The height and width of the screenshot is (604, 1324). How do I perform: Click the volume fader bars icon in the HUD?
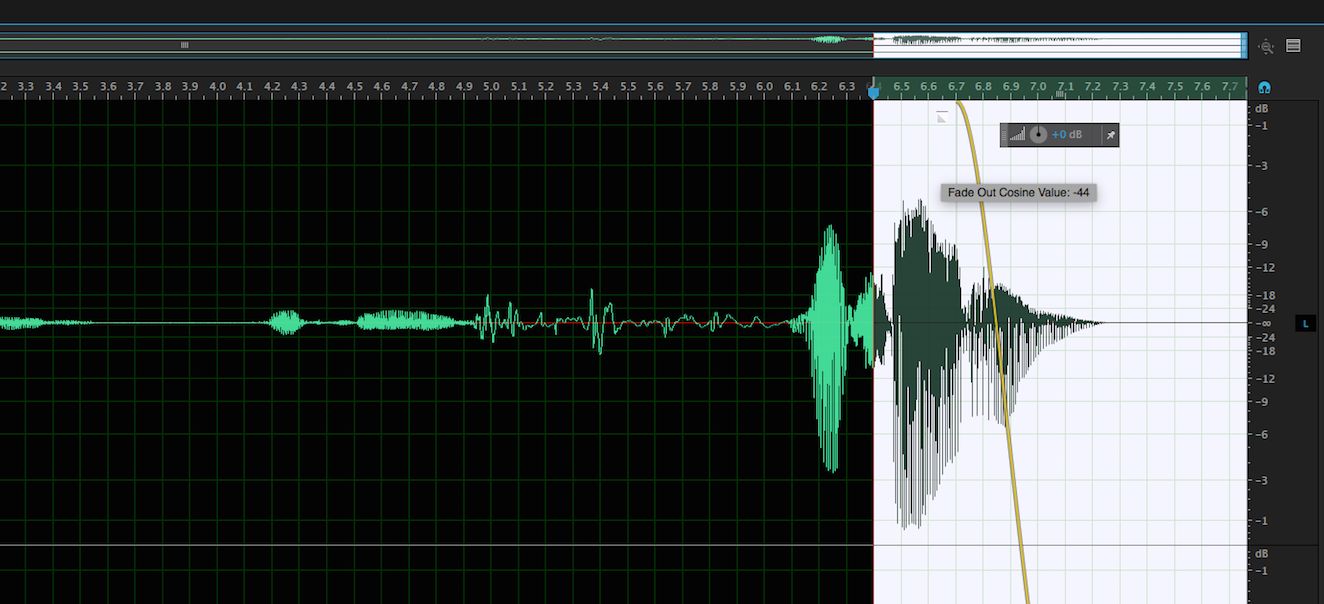coord(1016,134)
